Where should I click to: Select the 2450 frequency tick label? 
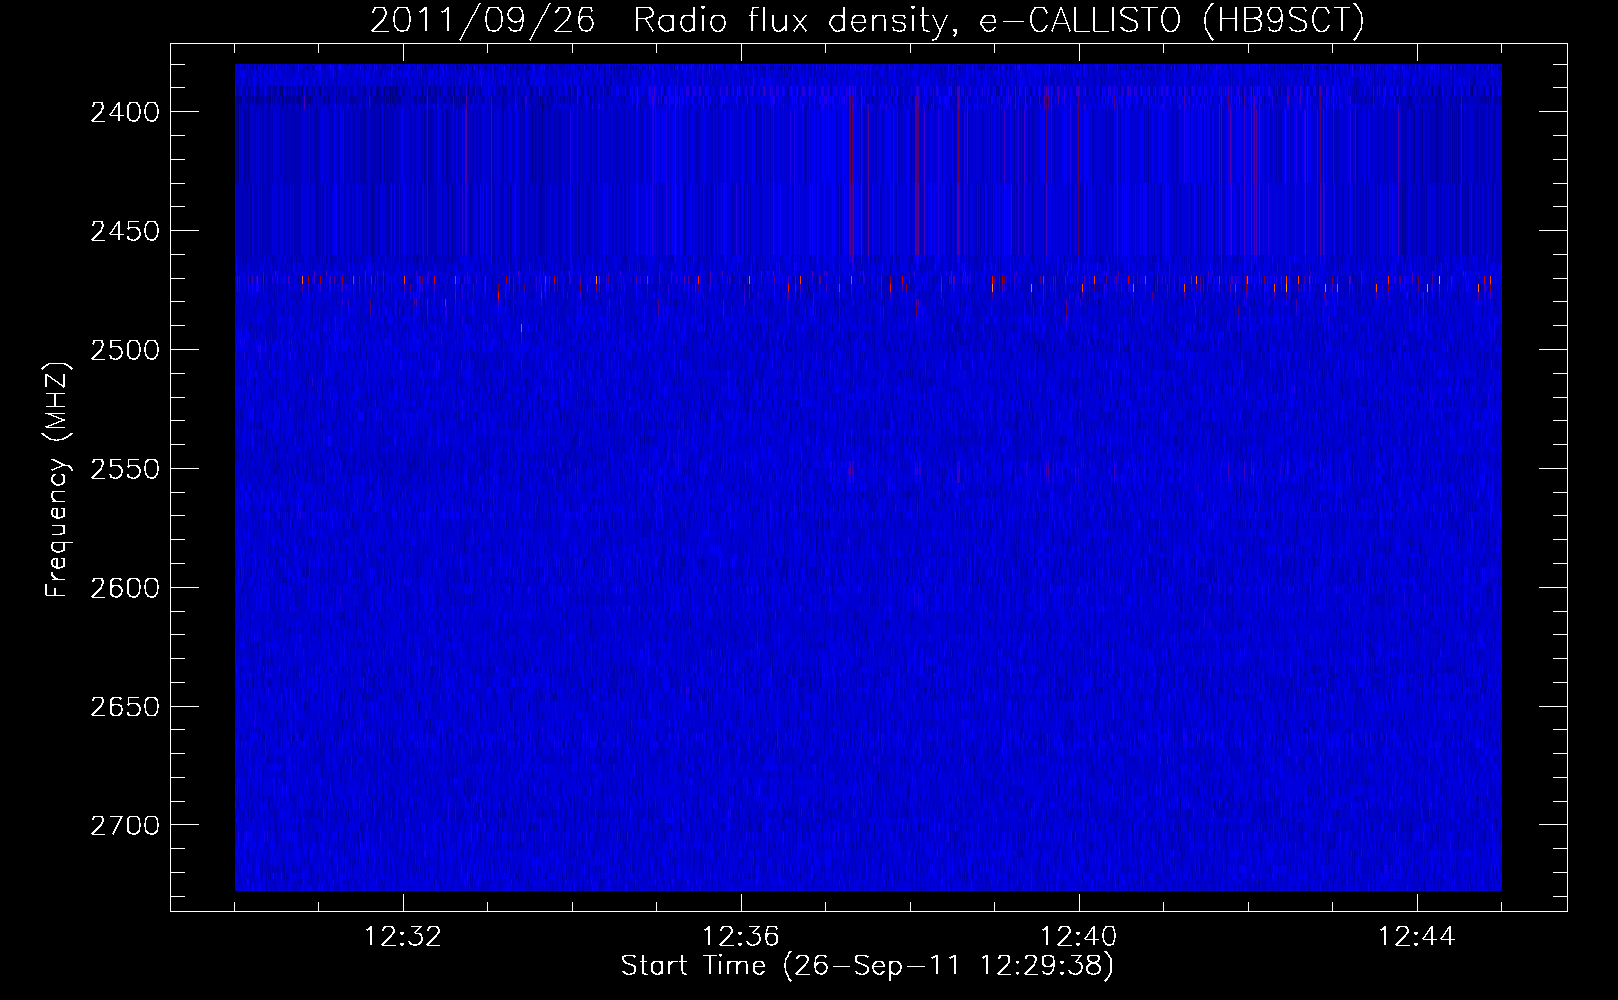(x=125, y=231)
